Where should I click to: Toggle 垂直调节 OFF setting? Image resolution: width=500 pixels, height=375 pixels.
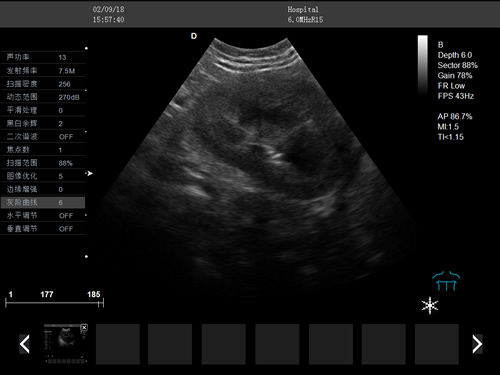click(x=66, y=229)
